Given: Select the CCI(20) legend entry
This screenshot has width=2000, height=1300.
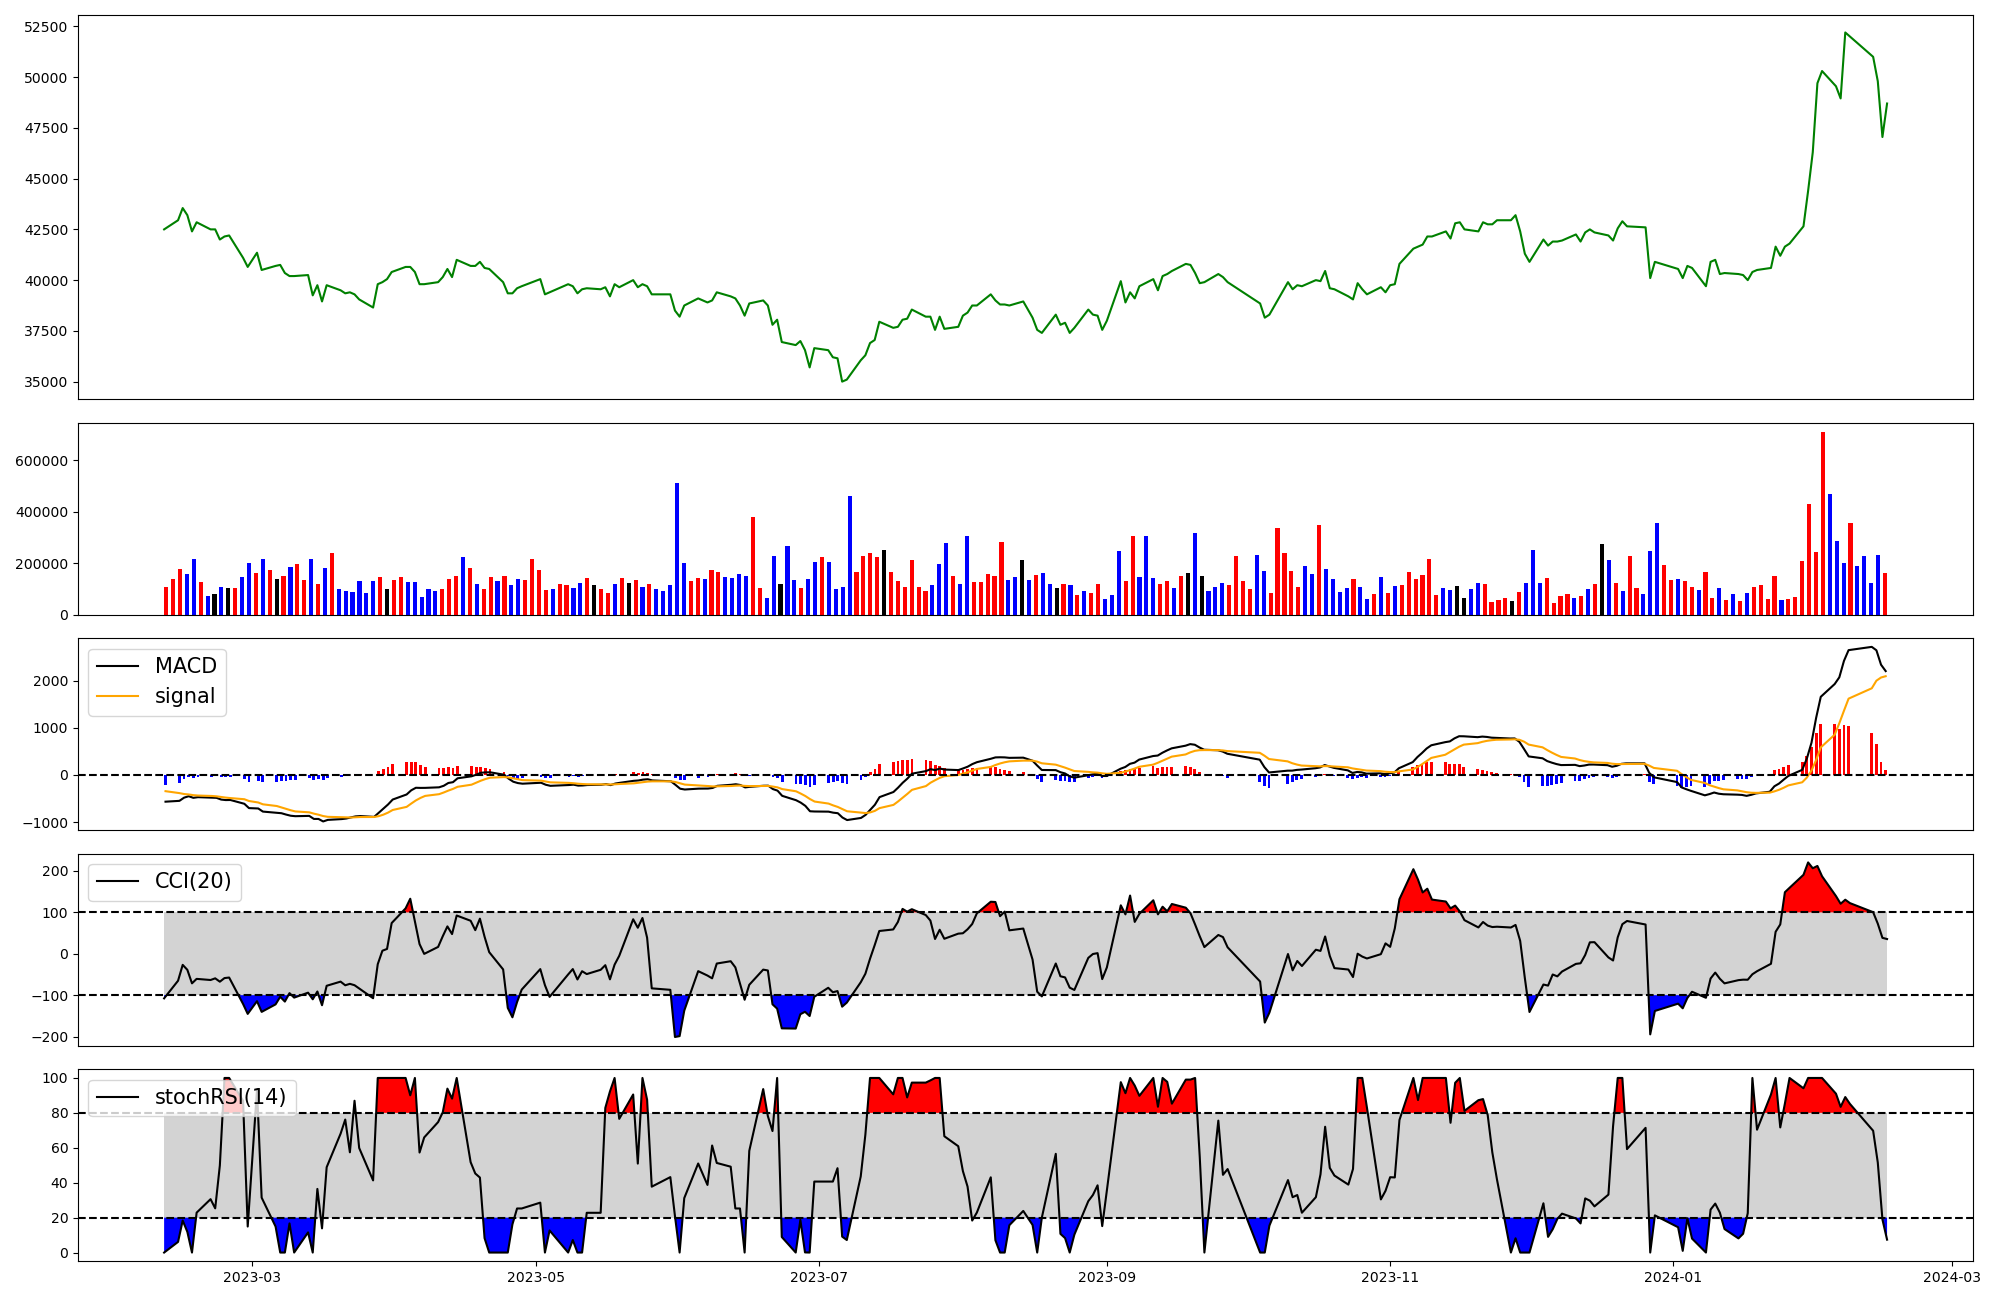Looking at the screenshot, I should (x=192, y=881).
